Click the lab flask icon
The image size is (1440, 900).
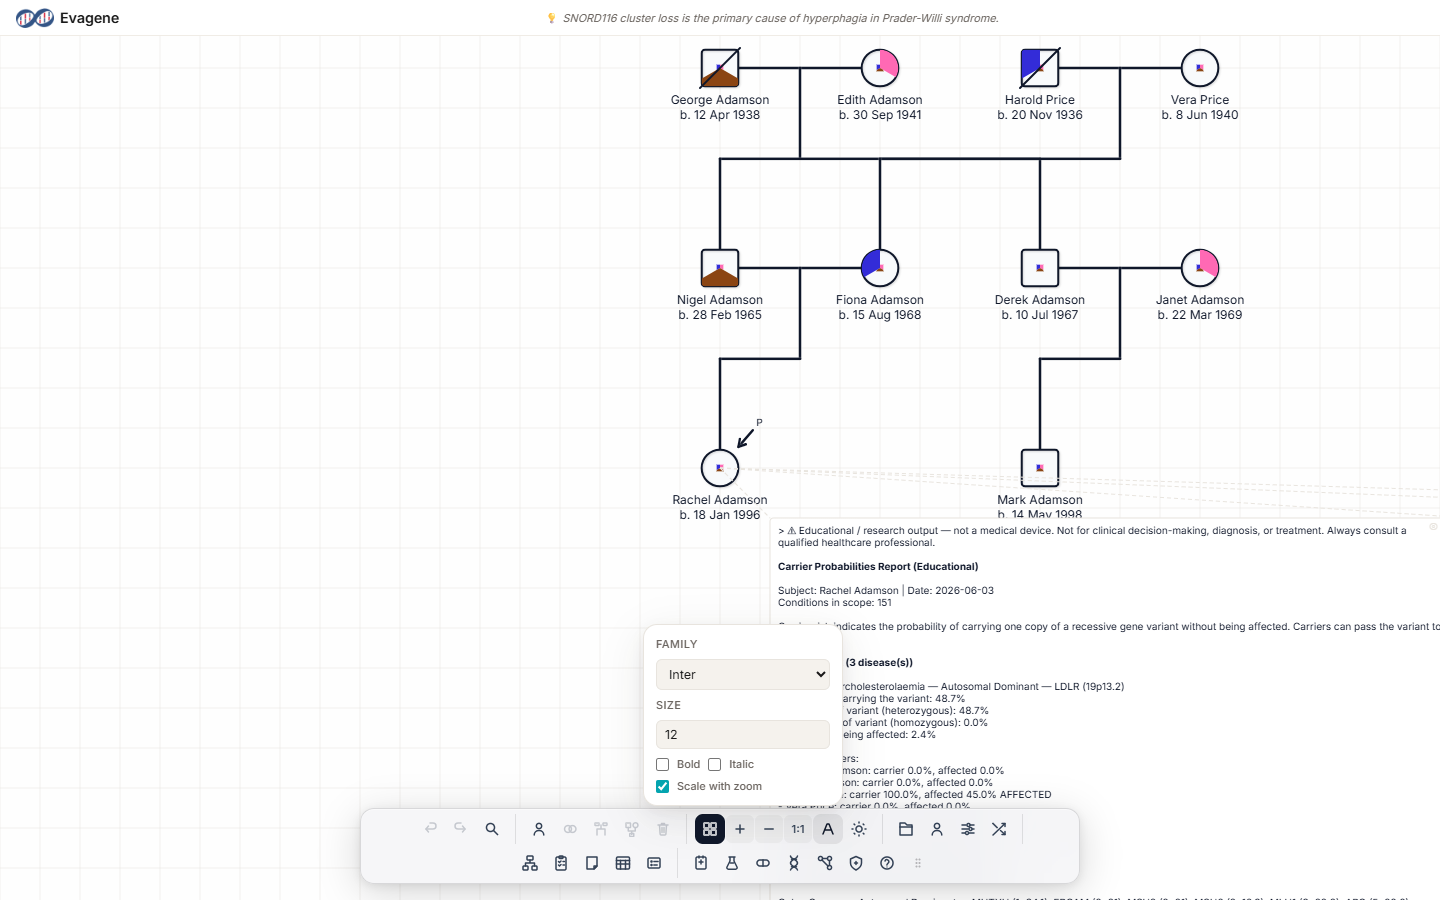pos(732,863)
